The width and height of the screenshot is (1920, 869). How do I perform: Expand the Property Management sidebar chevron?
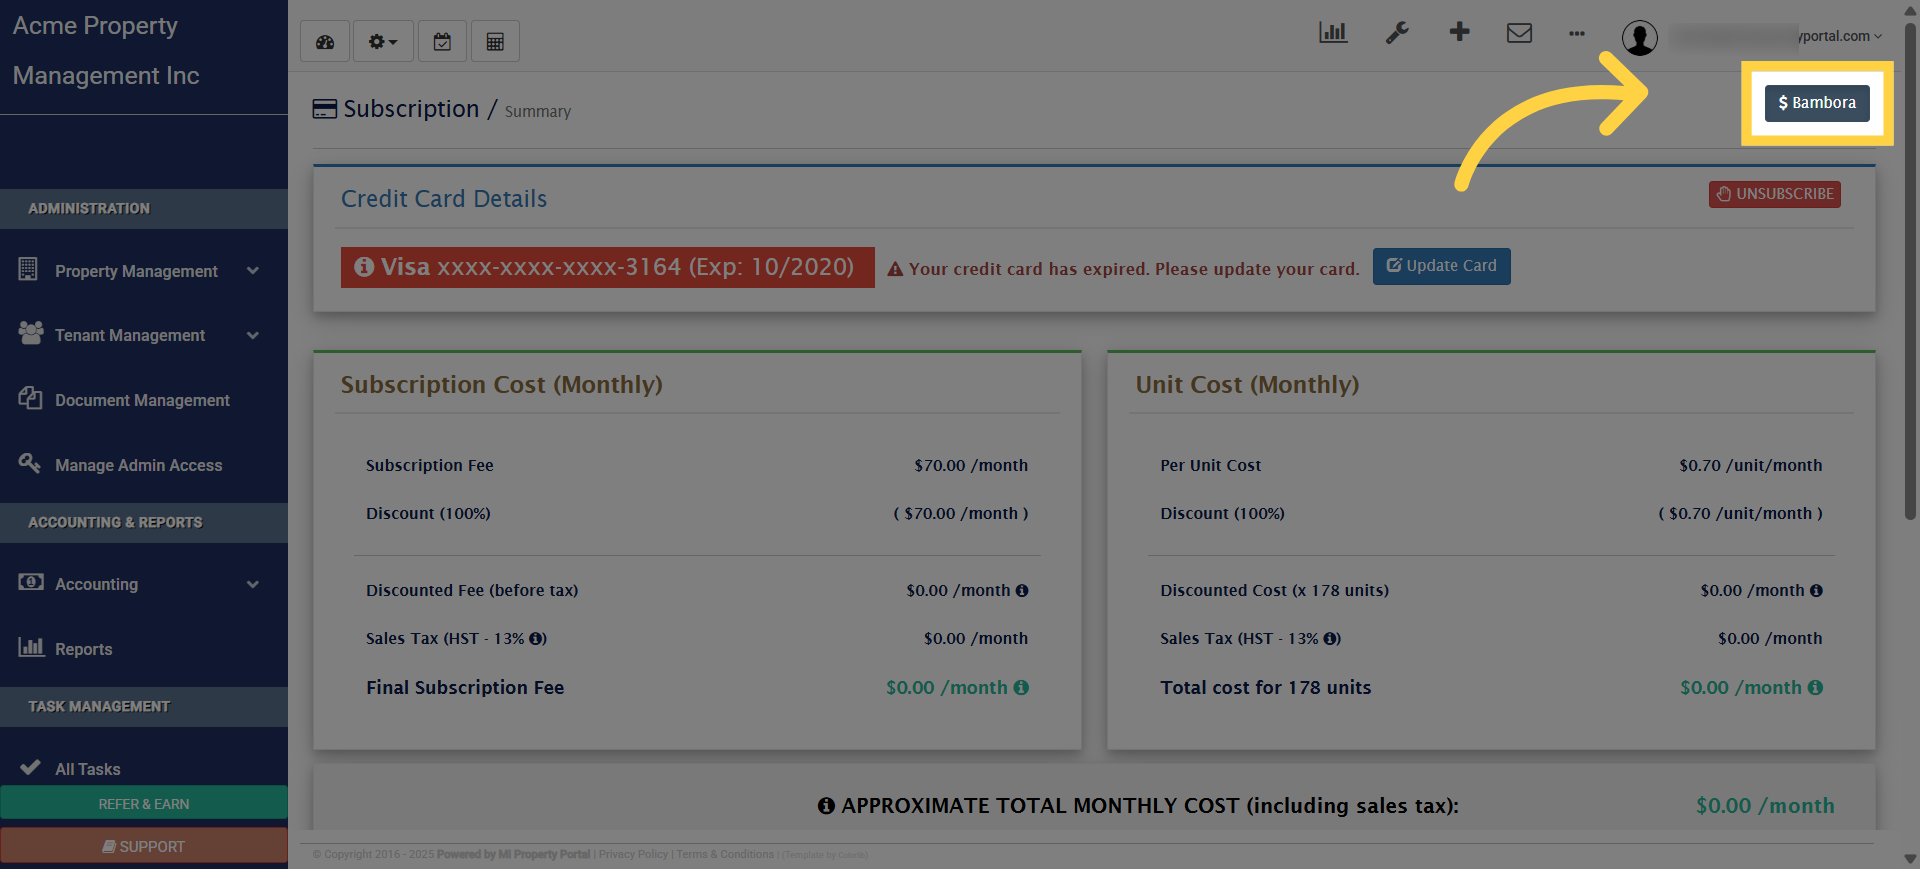pos(253,271)
